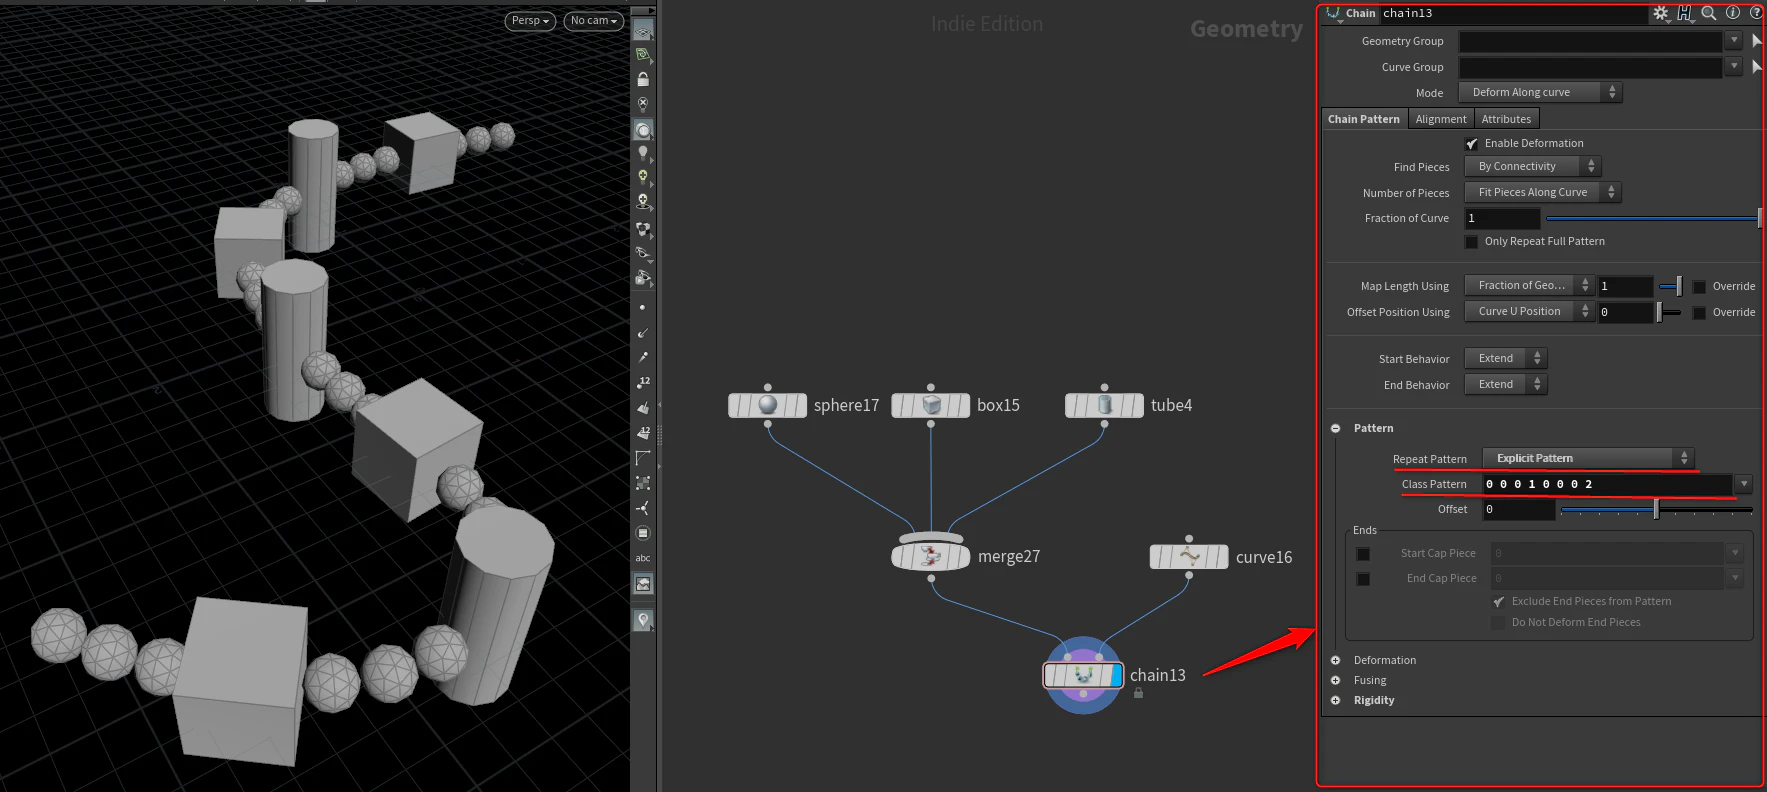Screen dimensions: 1767x792
Task: Select the sphere17 node icon
Action: coord(767,405)
